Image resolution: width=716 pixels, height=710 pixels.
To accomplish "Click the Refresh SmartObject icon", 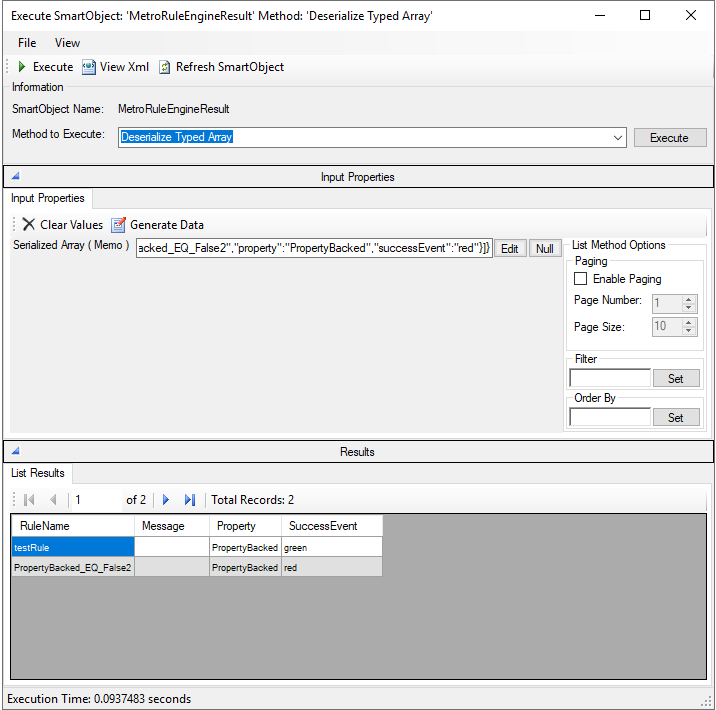I will (164, 67).
